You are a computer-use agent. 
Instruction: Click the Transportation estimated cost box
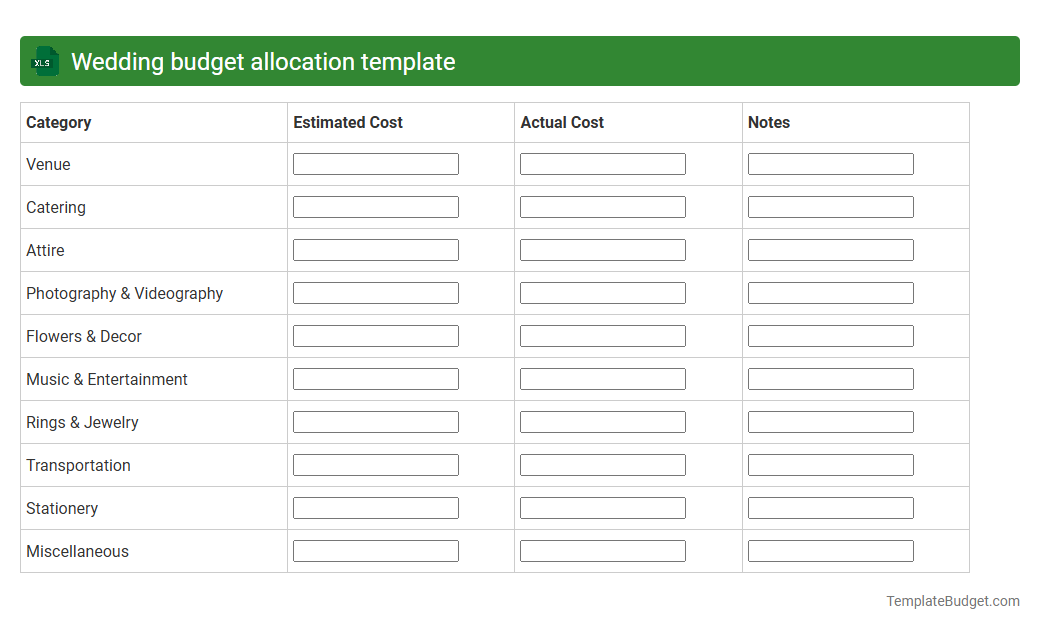tap(375, 464)
